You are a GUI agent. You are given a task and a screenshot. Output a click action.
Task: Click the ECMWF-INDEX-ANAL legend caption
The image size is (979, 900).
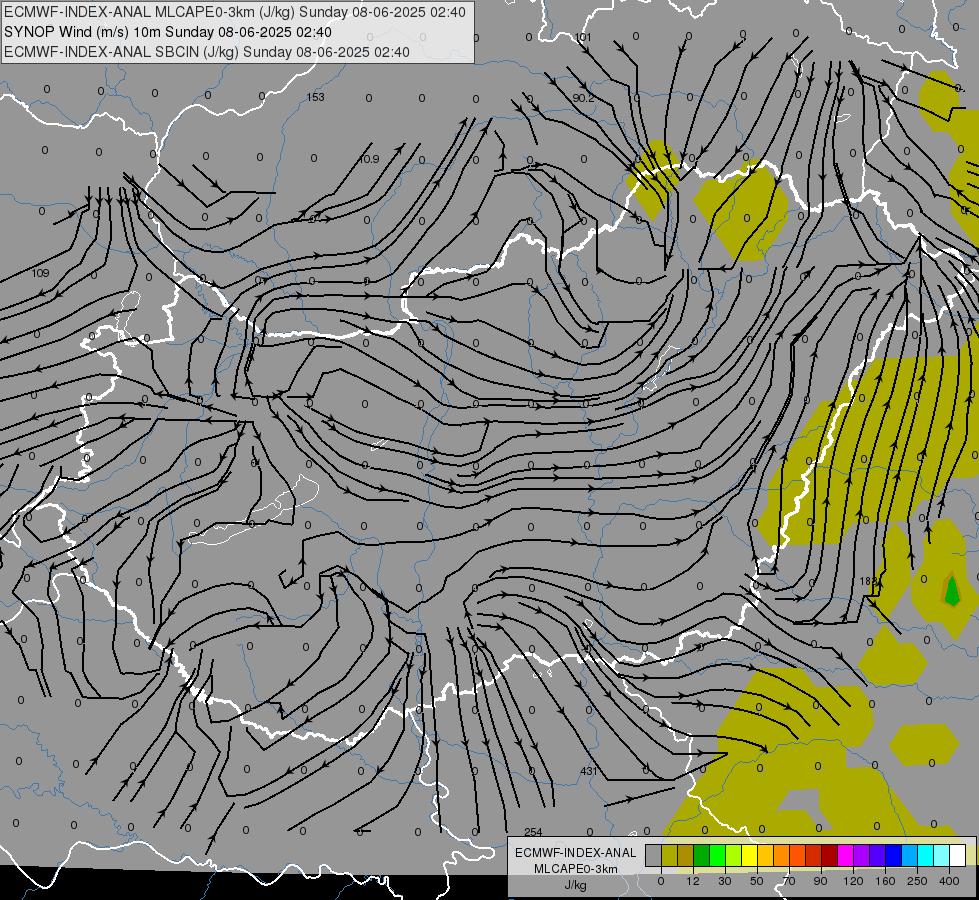(576, 853)
